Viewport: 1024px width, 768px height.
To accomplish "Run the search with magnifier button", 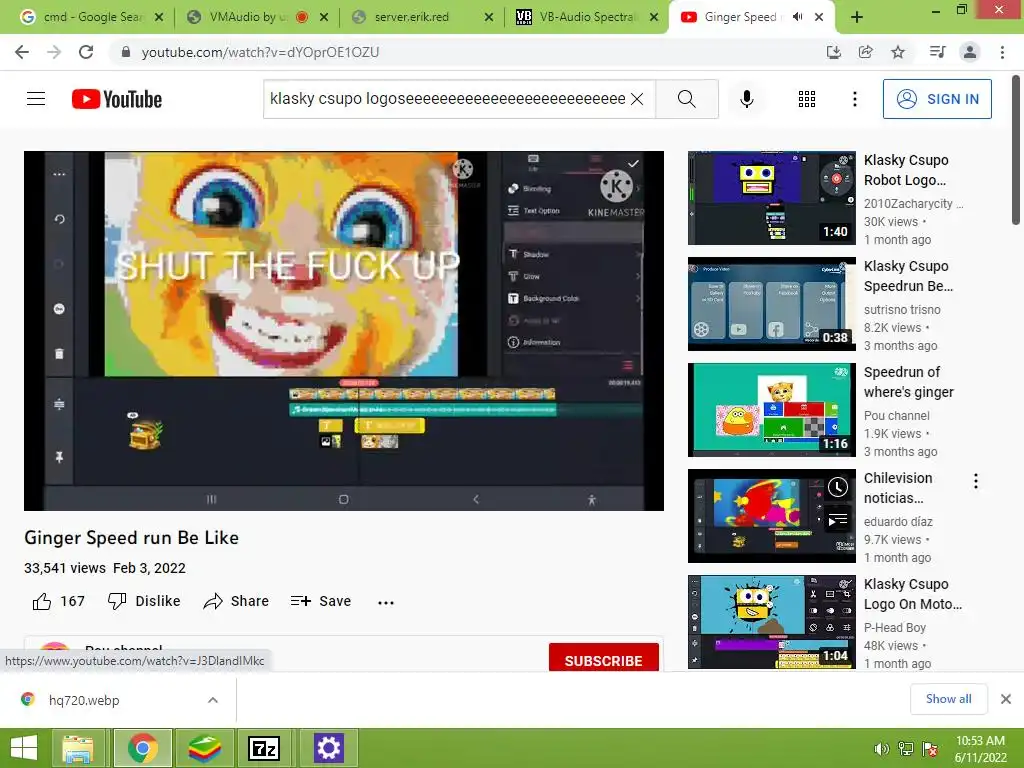I will pyautogui.click(x=686, y=99).
